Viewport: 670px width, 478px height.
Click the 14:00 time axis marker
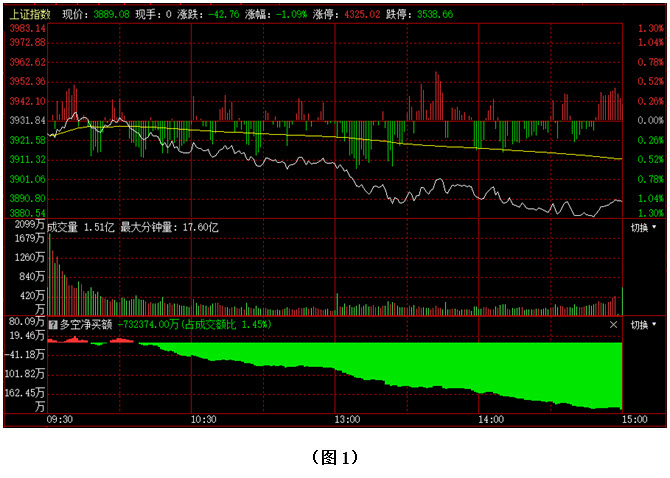489,419
